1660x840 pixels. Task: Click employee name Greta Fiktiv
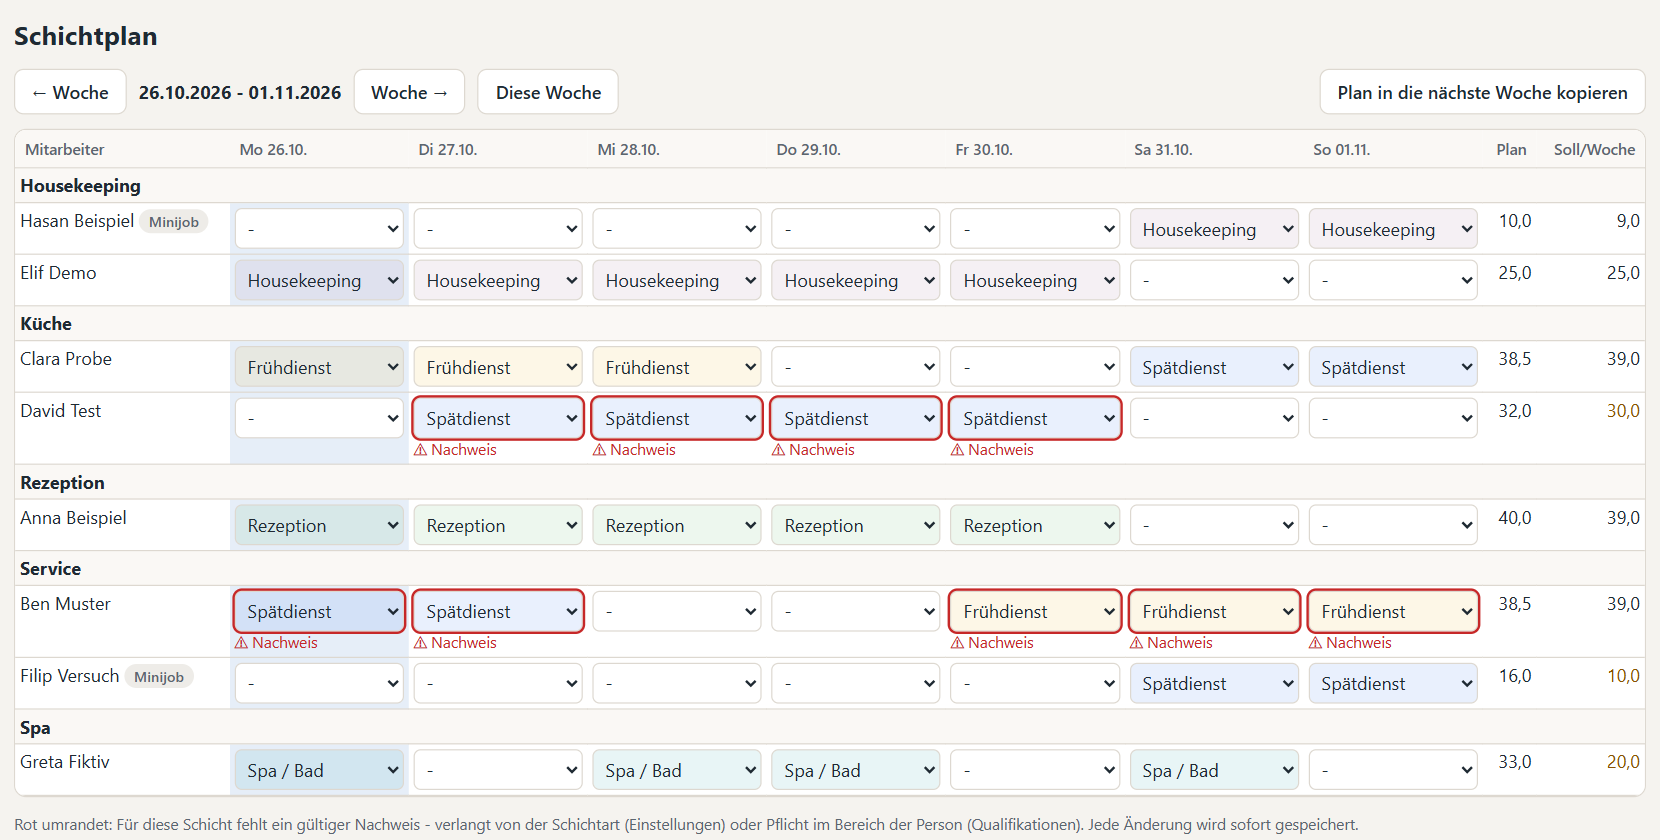65,762
